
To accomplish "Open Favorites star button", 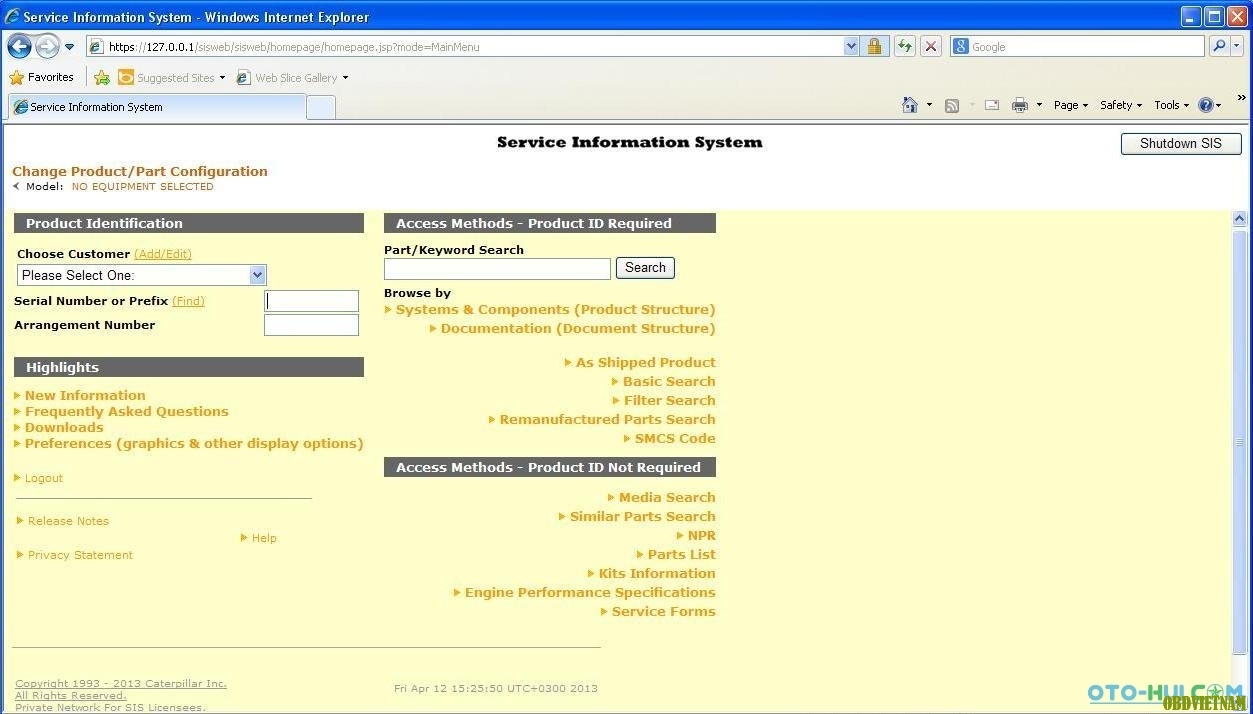I will point(41,77).
